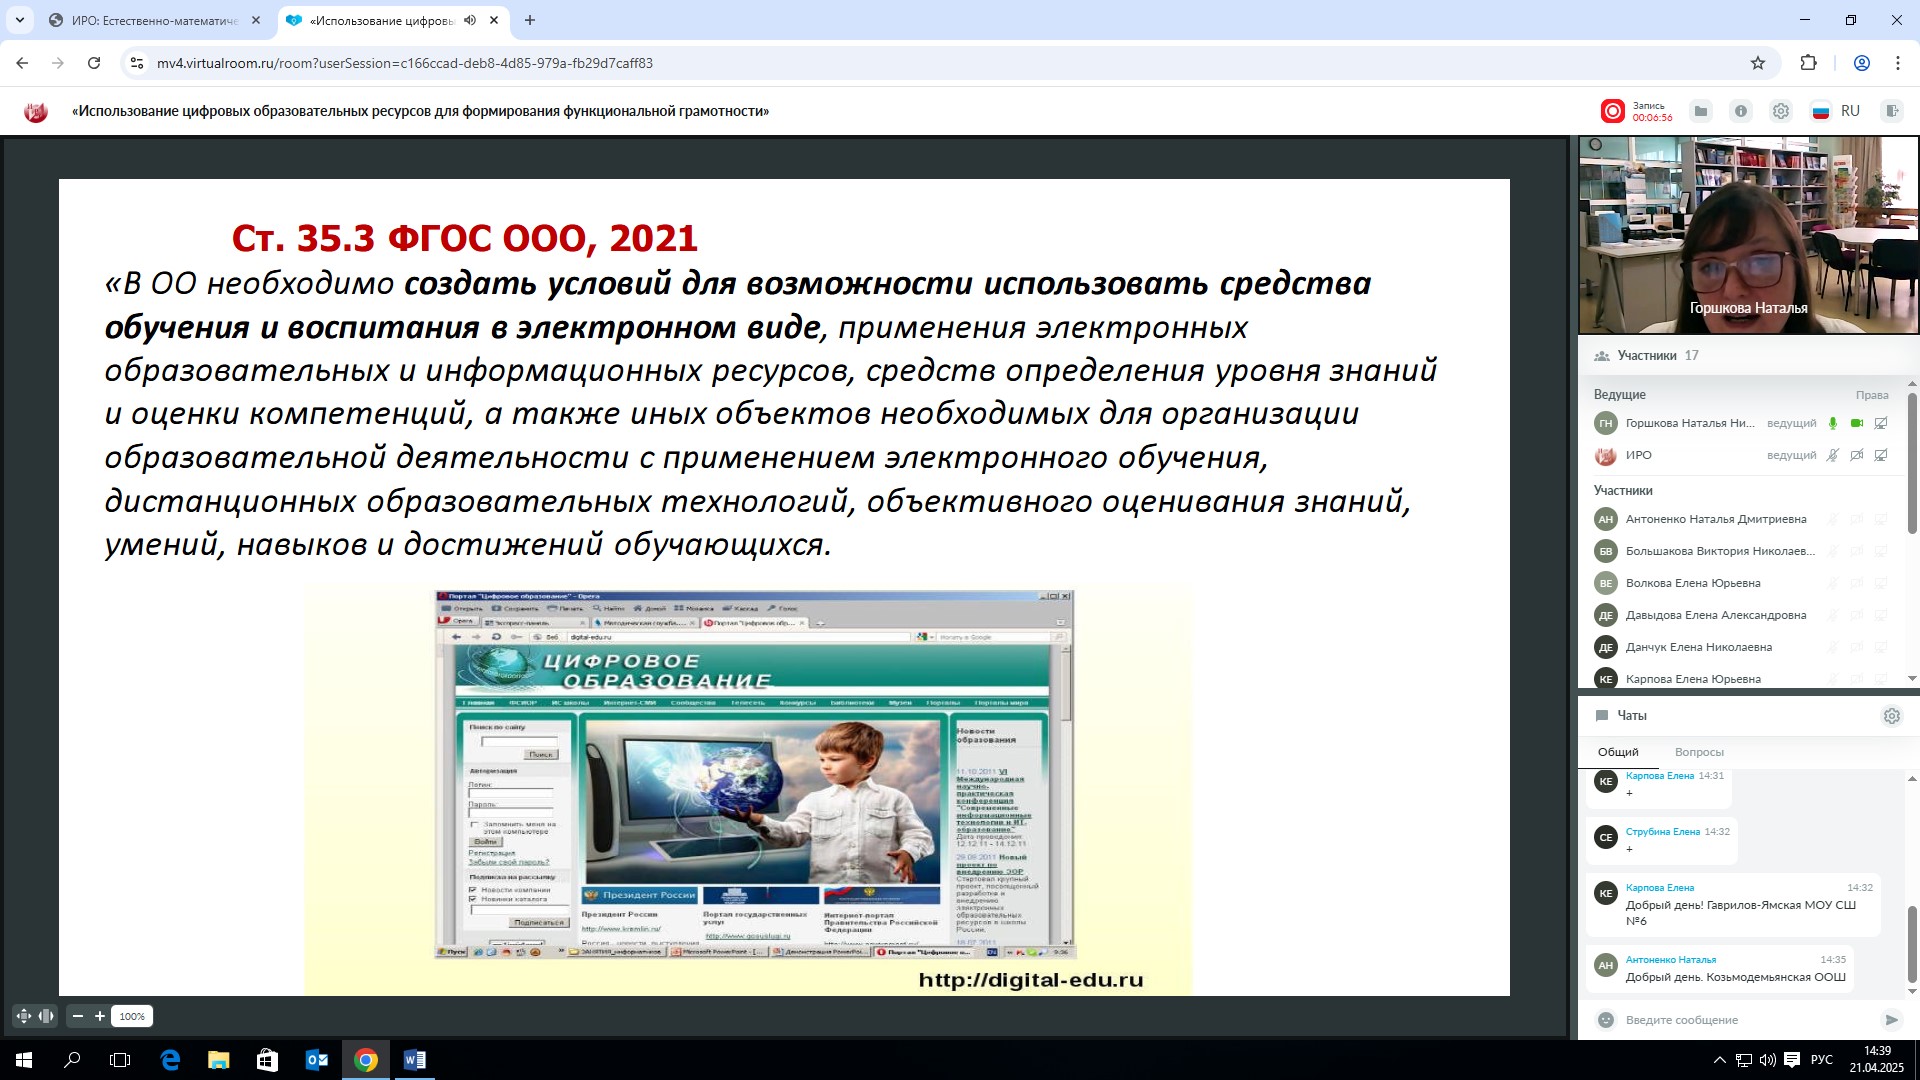Image resolution: width=1920 pixels, height=1080 pixels.
Task: Click the address bar URL
Action: click(405, 63)
